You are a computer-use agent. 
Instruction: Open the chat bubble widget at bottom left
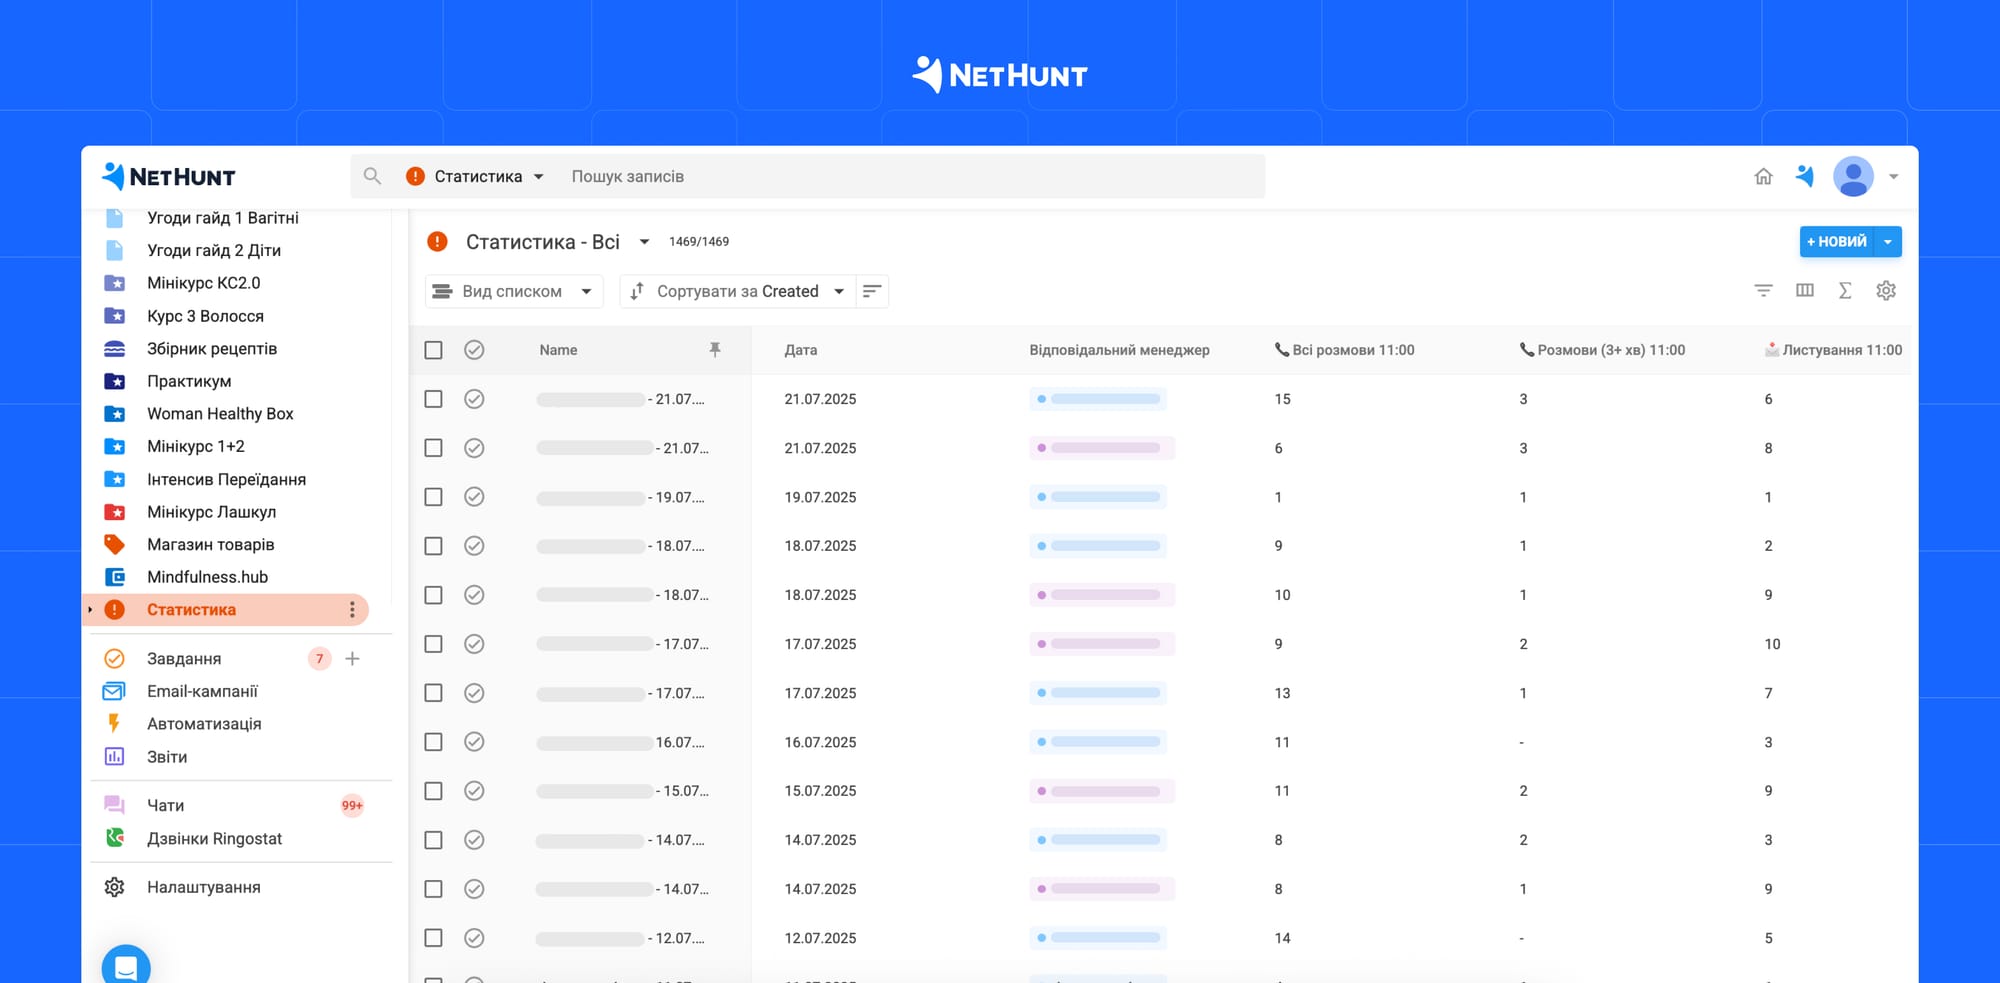click(126, 966)
